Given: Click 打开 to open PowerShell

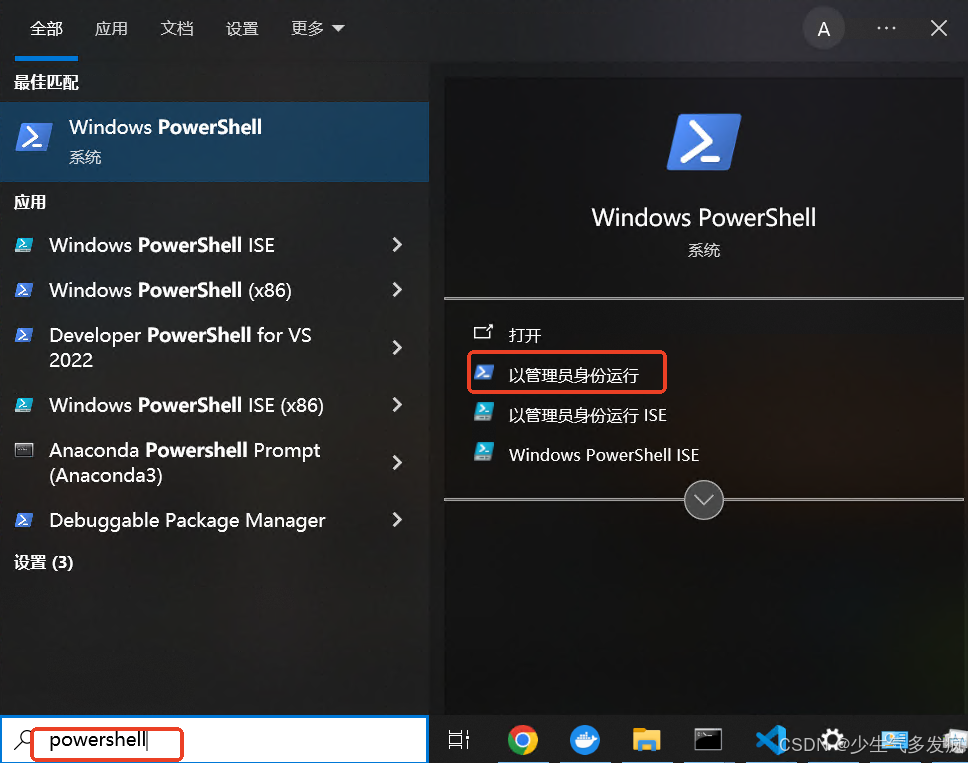Looking at the screenshot, I should click(525, 335).
